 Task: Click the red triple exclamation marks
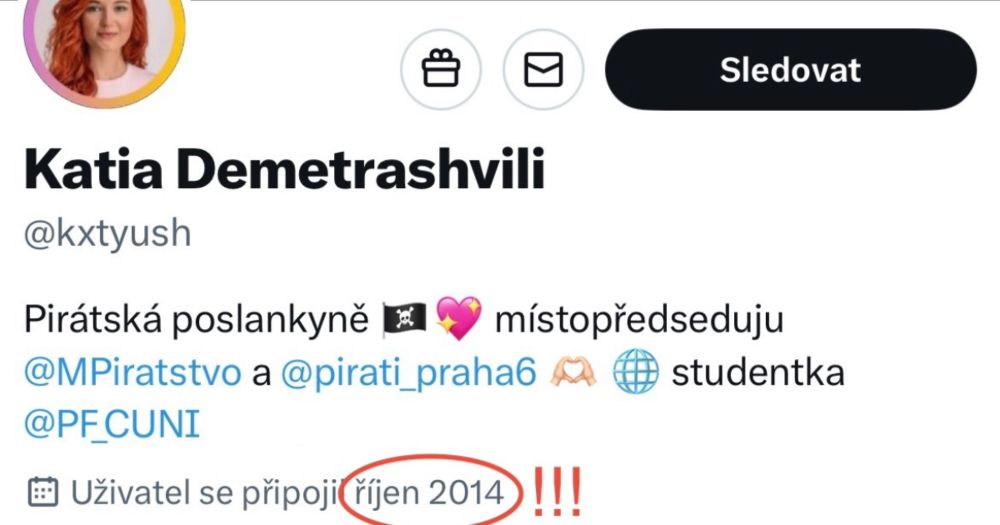(x=556, y=491)
